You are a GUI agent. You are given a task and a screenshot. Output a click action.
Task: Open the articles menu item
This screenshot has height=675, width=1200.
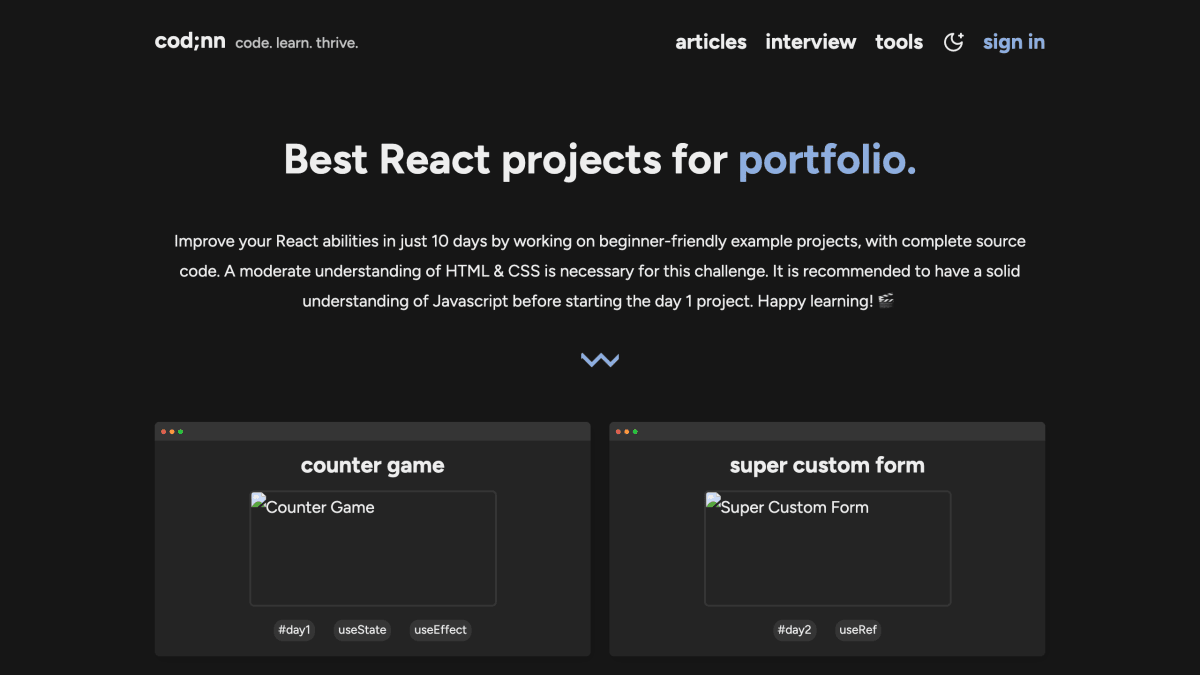[711, 42]
